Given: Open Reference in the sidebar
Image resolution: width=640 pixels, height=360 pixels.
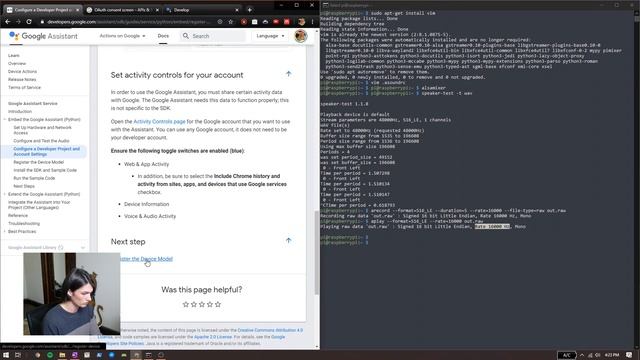Looking at the screenshot, I should [x=18, y=216].
